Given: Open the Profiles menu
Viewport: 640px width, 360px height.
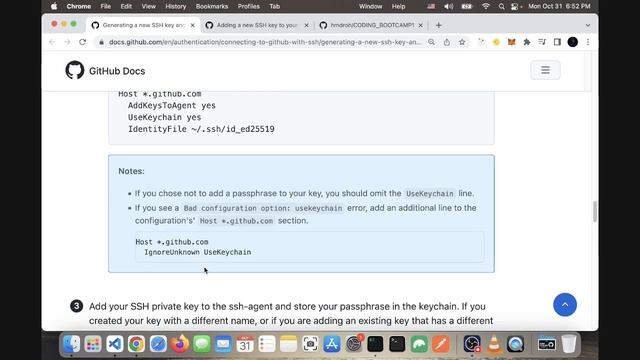Looking at the screenshot, I should (249, 7).
